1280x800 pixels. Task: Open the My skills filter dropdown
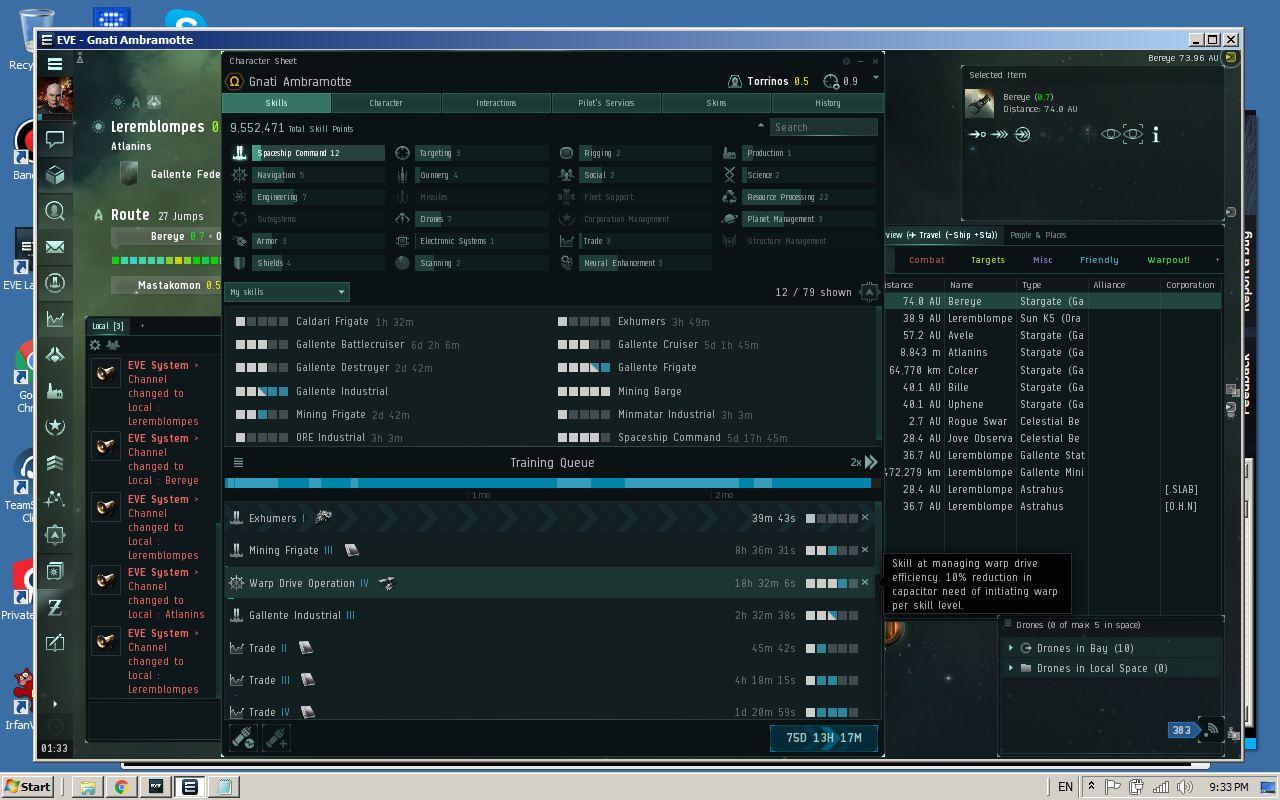[288, 292]
